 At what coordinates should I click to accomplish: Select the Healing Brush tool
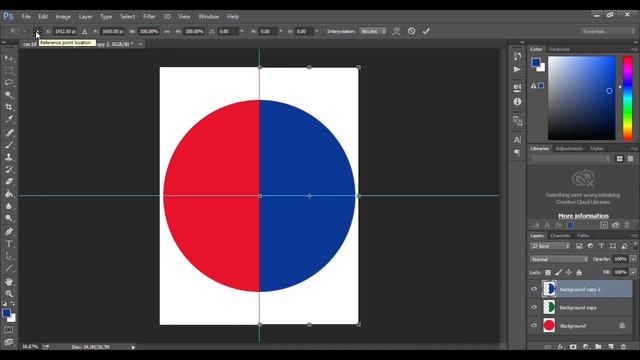[x=9, y=133]
